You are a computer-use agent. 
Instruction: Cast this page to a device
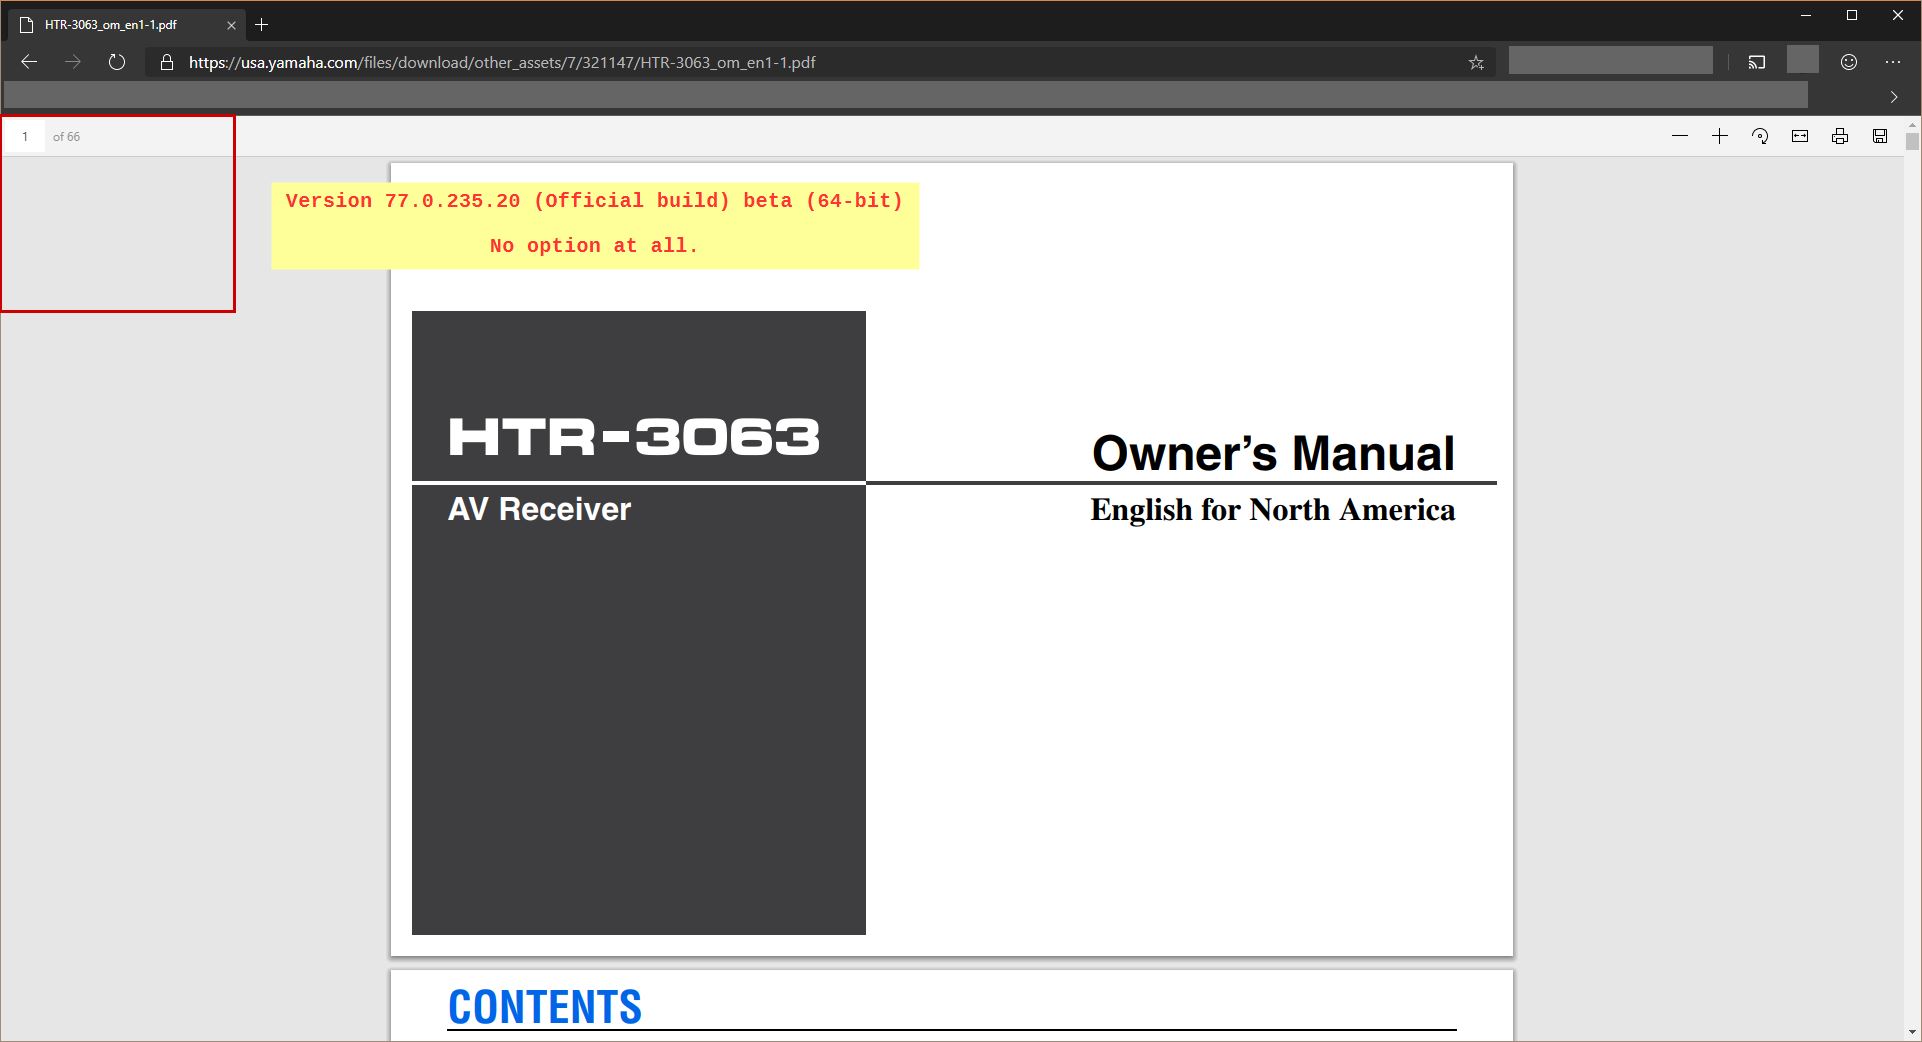(x=1757, y=61)
